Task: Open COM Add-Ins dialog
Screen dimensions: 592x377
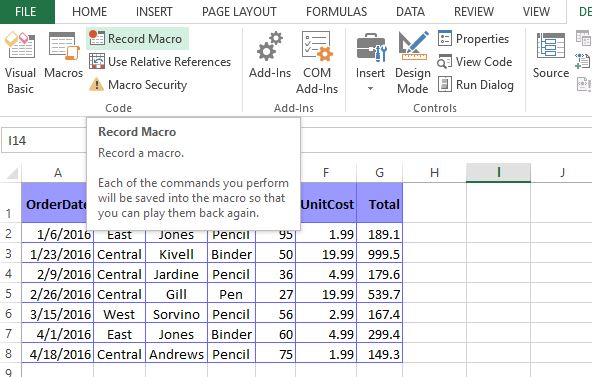Action: [317, 63]
